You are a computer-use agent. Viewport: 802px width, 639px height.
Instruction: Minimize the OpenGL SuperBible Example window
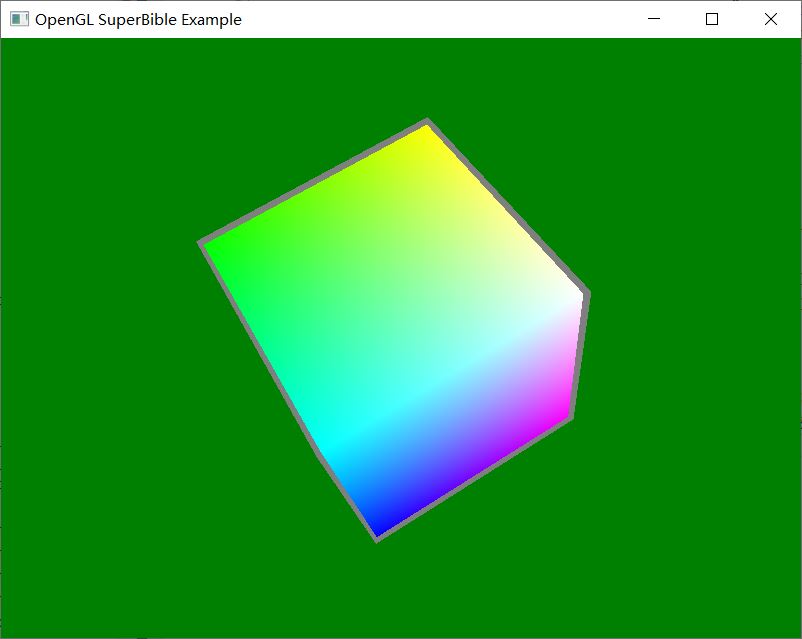(654, 19)
